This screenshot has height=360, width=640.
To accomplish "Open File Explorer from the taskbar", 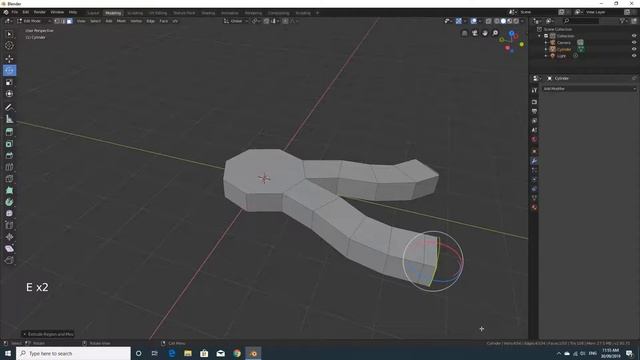I will 188,353.
